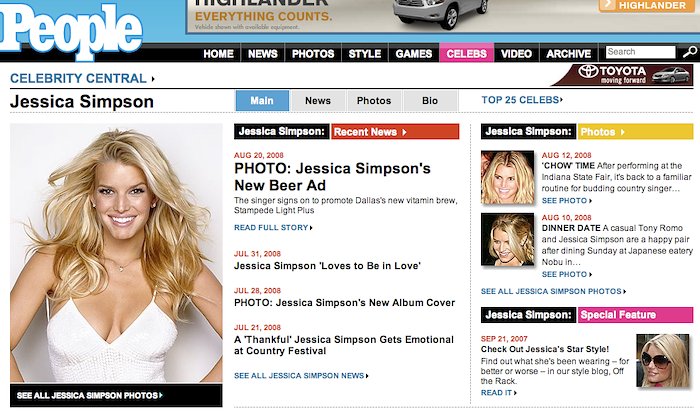Open the TOP 25 CELEBS link

[x=522, y=100]
